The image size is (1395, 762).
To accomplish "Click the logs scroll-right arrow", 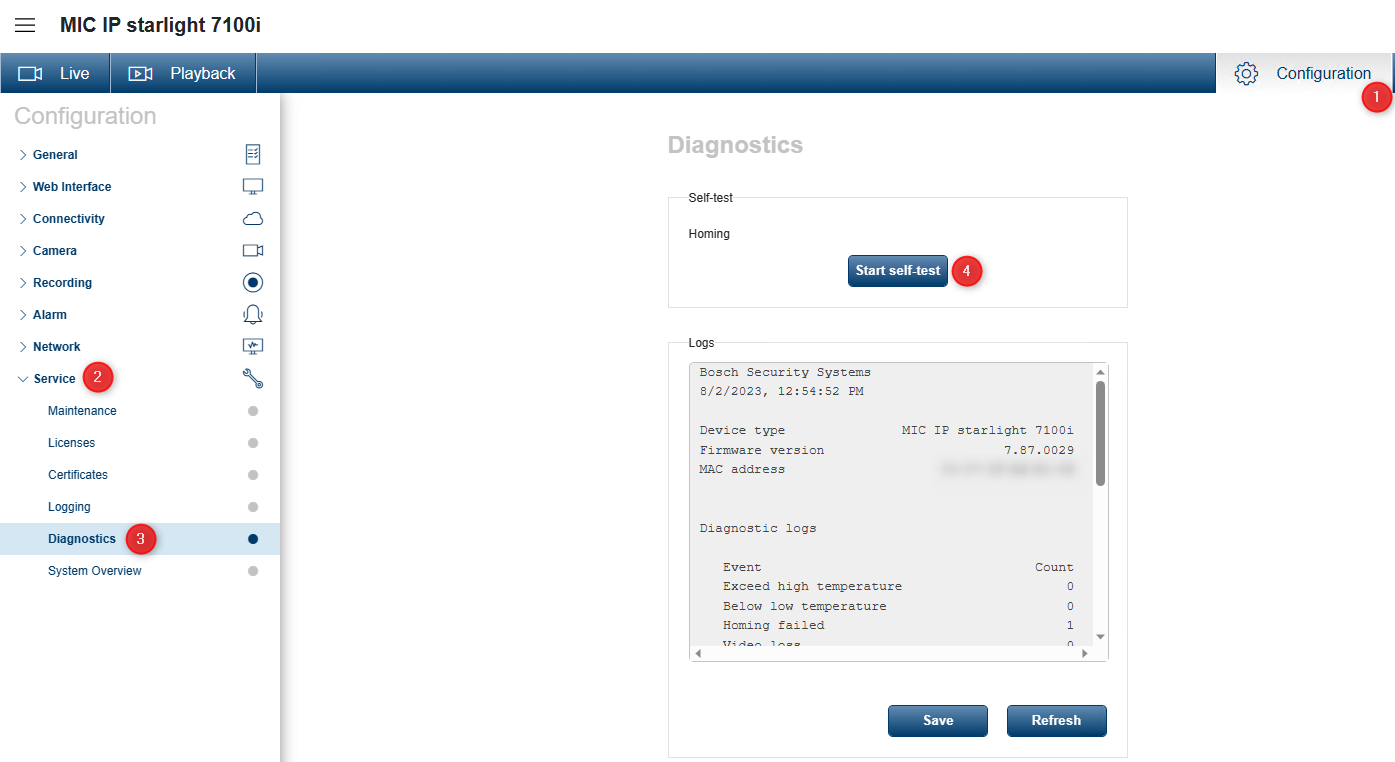I will (x=1086, y=653).
